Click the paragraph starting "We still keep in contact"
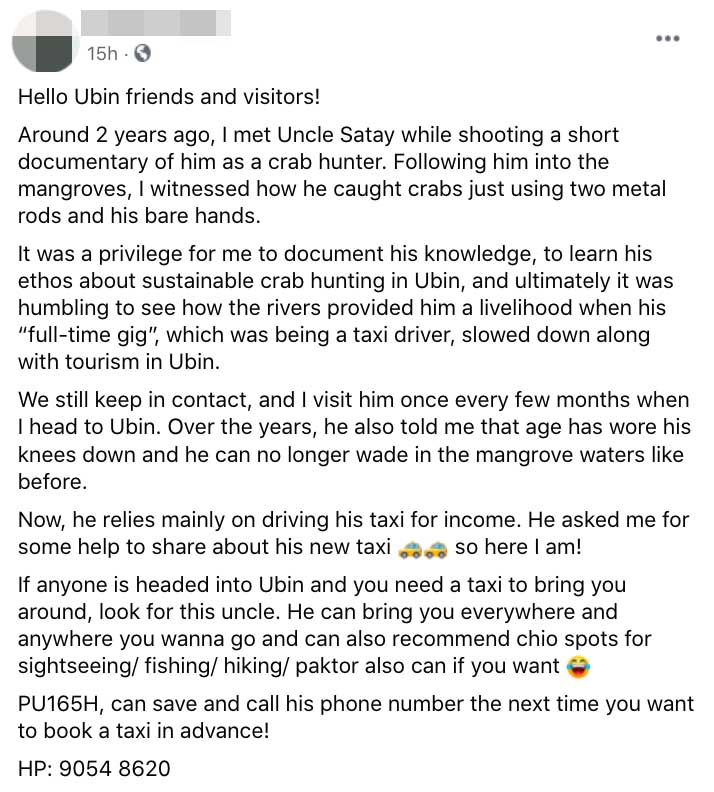714x792 pixels. 350,439
